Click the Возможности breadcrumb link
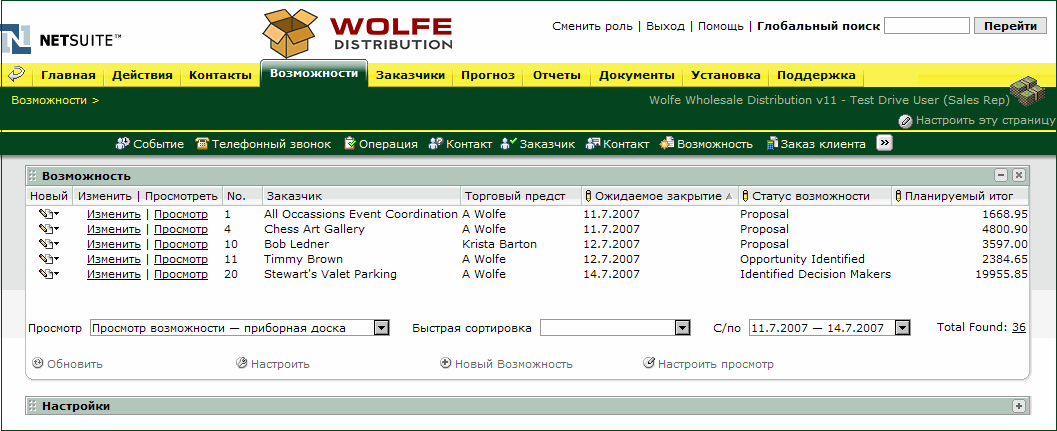Viewport: 1057px width, 431px height. [49, 100]
